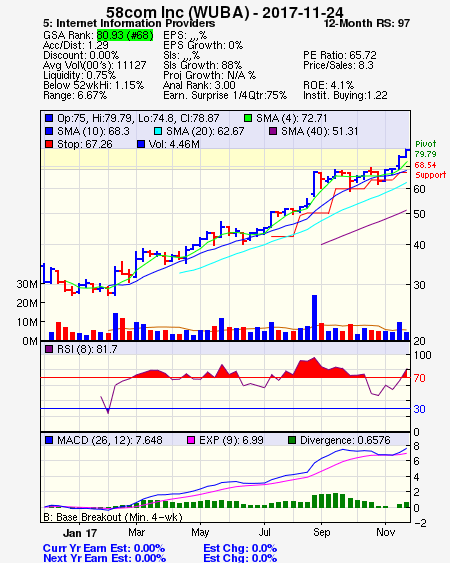Click the 'Below 52wkHi: 1.15%' text
The image size is (450, 563).
[x=93, y=85]
